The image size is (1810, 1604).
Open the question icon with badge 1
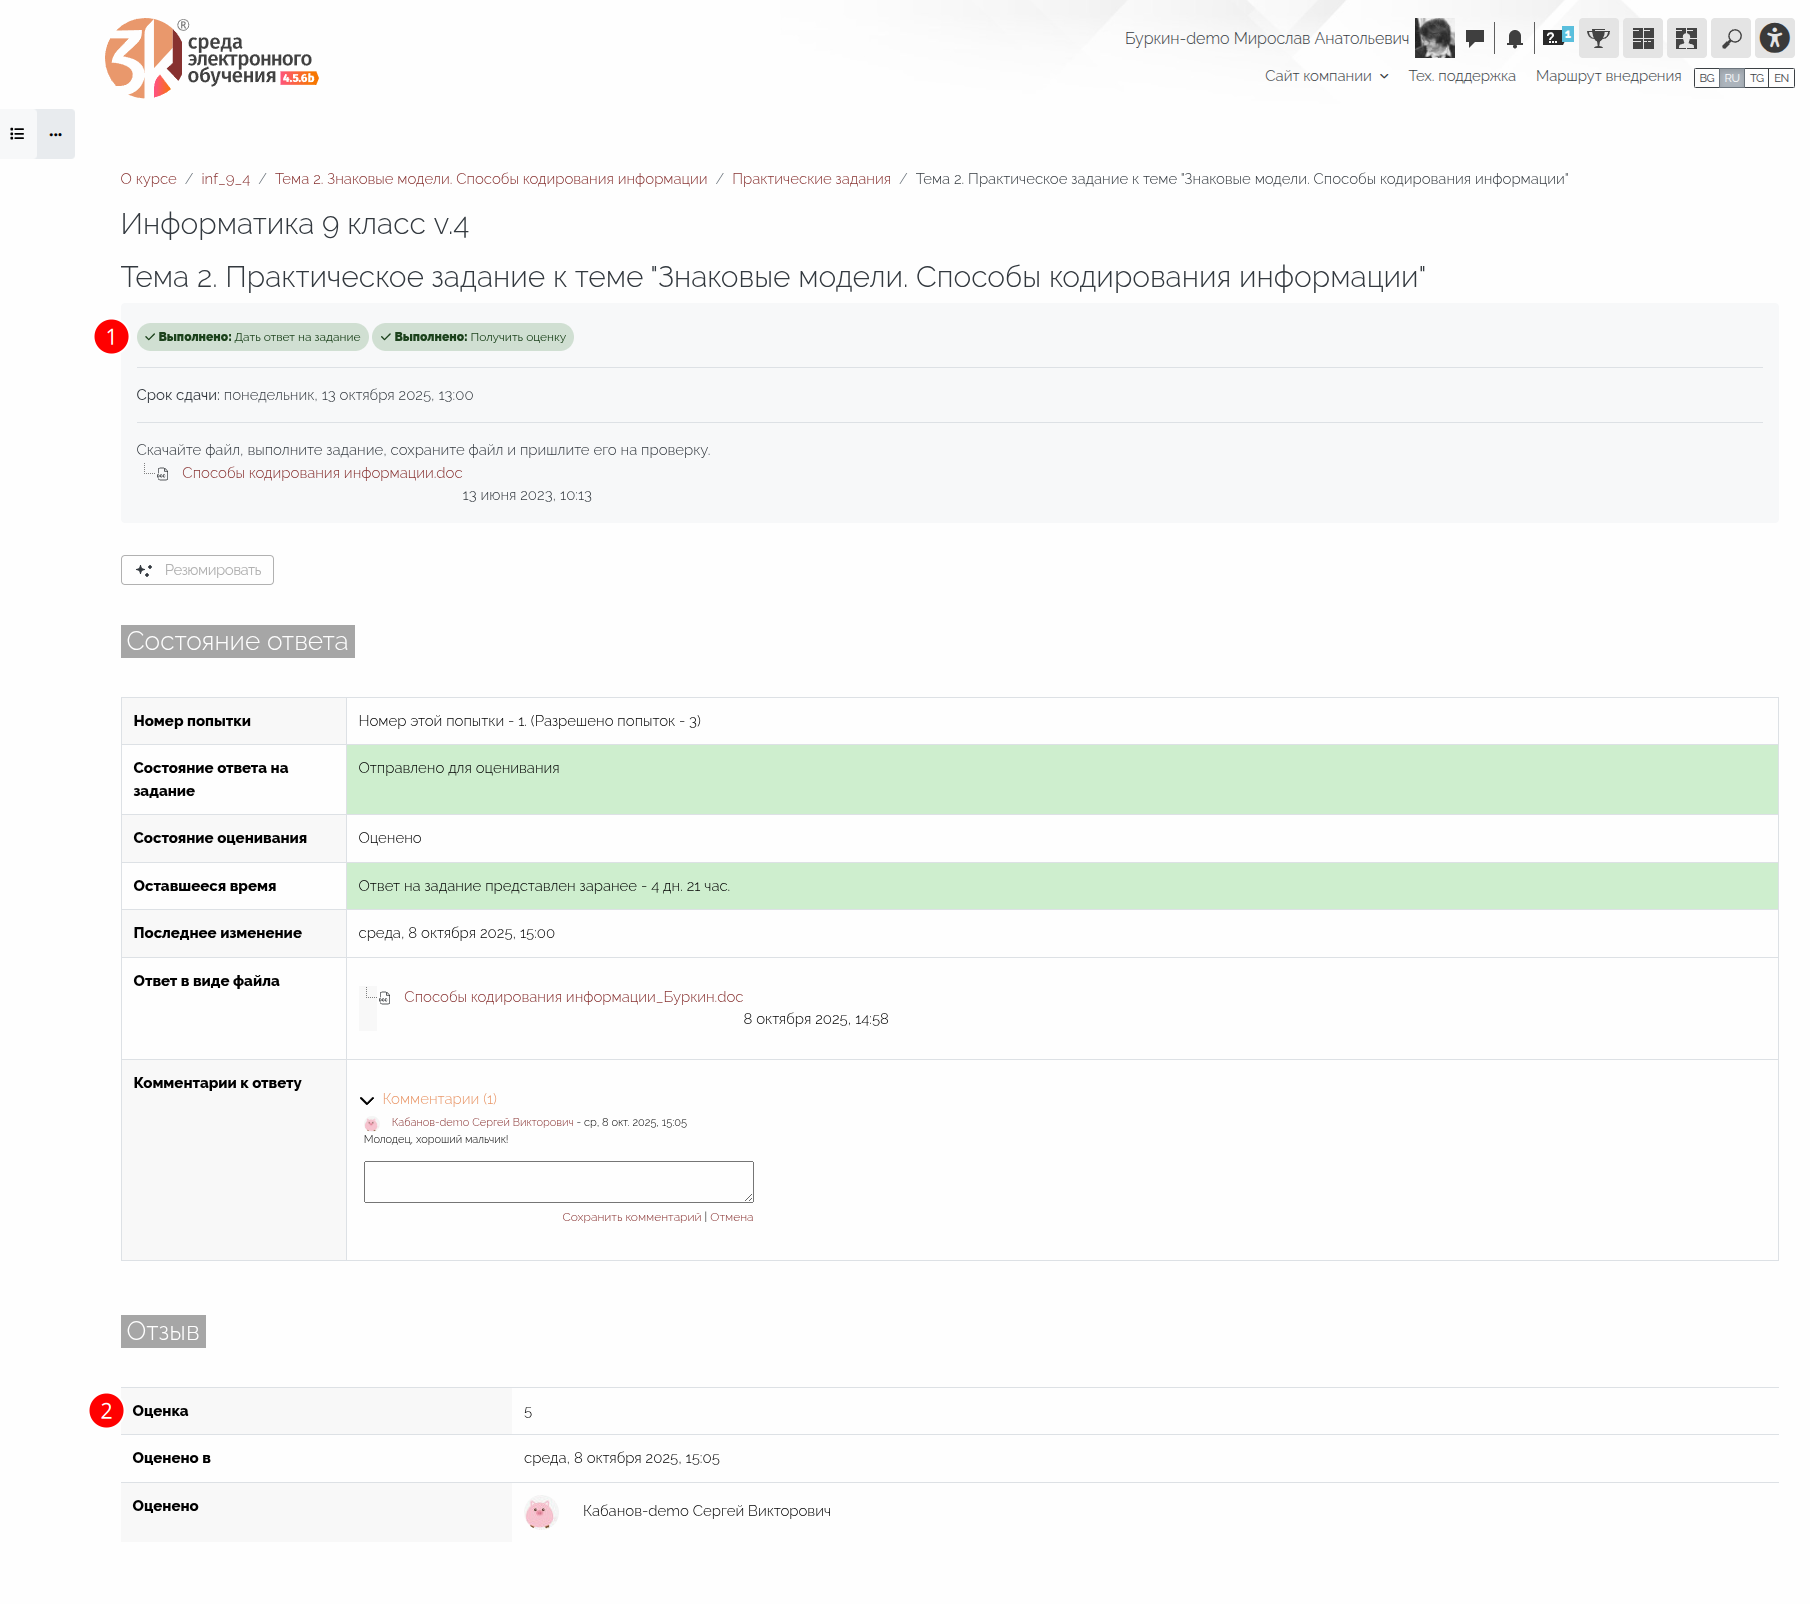tap(1556, 38)
